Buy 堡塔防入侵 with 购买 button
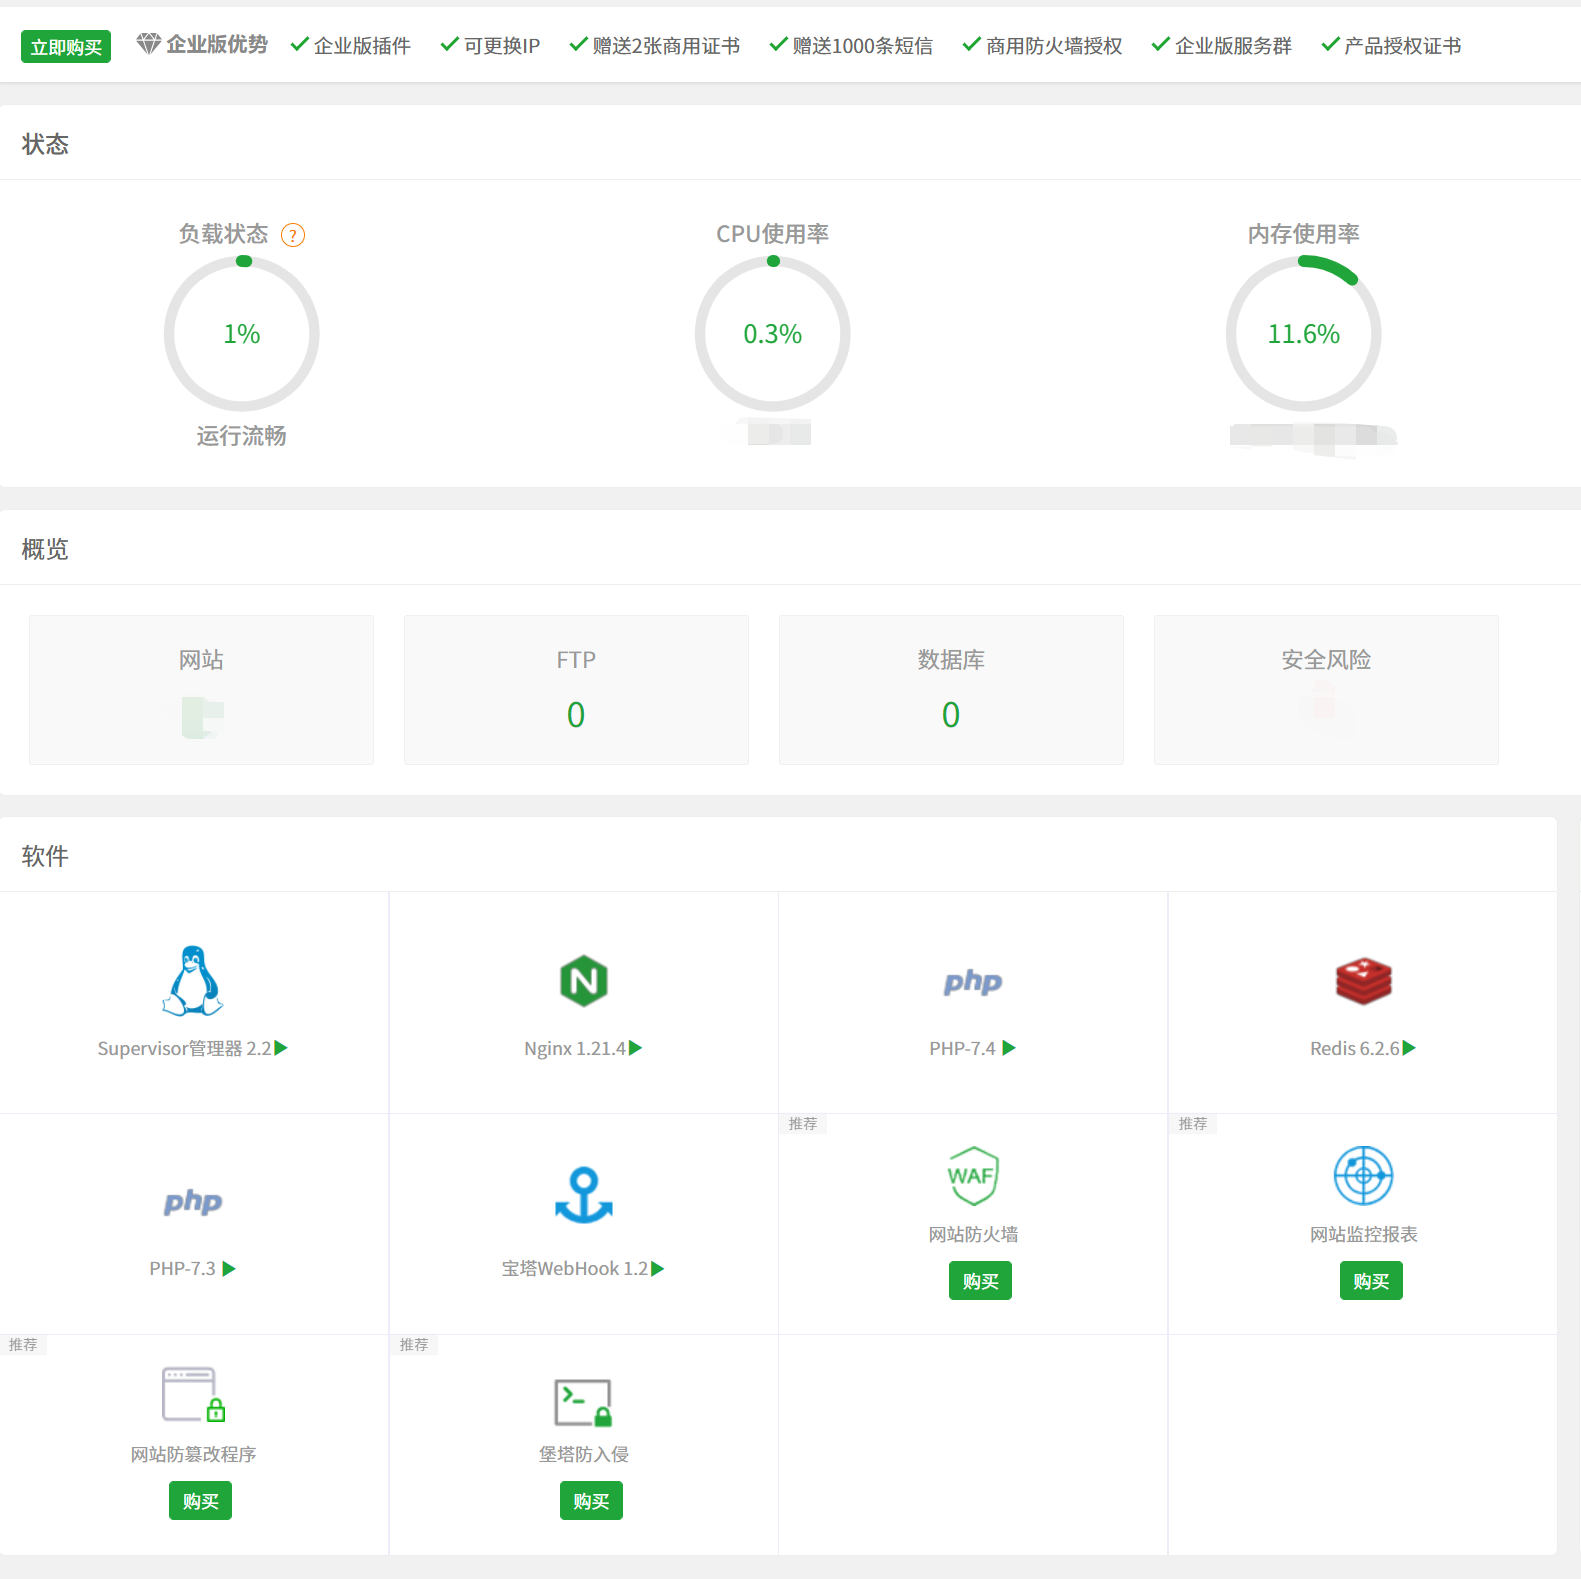Viewport: 1581px width, 1579px height. coord(591,1501)
